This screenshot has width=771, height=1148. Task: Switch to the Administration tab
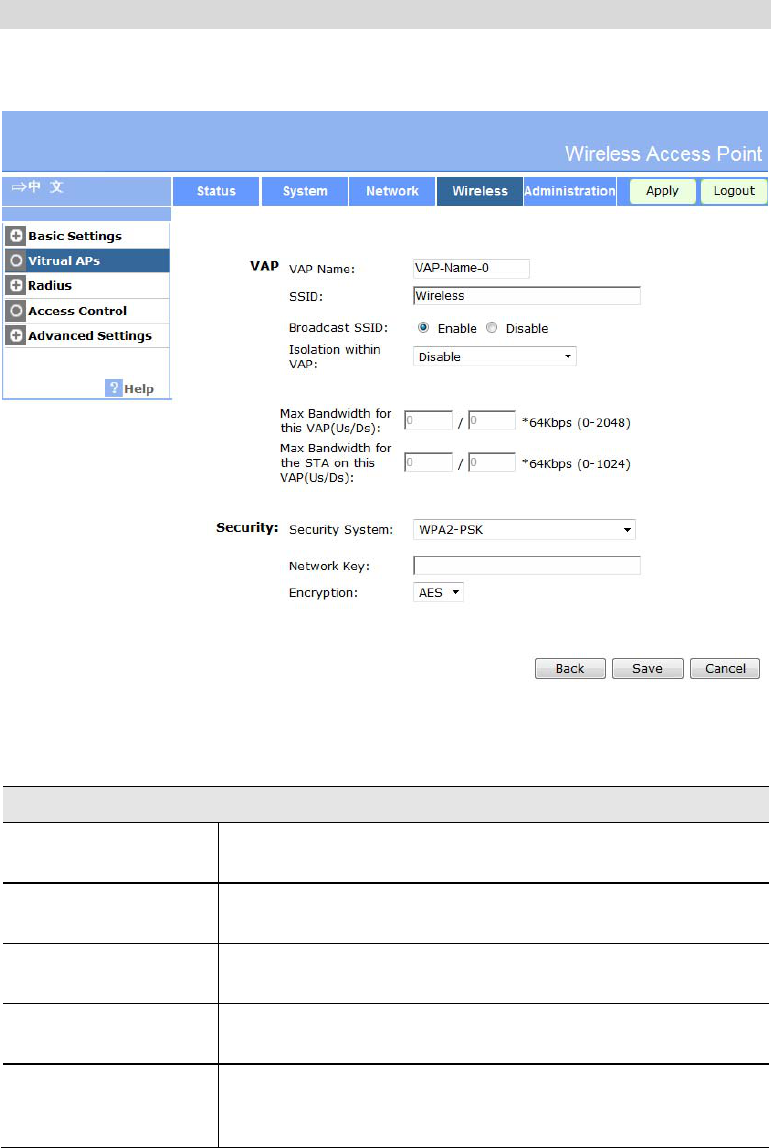pos(570,191)
